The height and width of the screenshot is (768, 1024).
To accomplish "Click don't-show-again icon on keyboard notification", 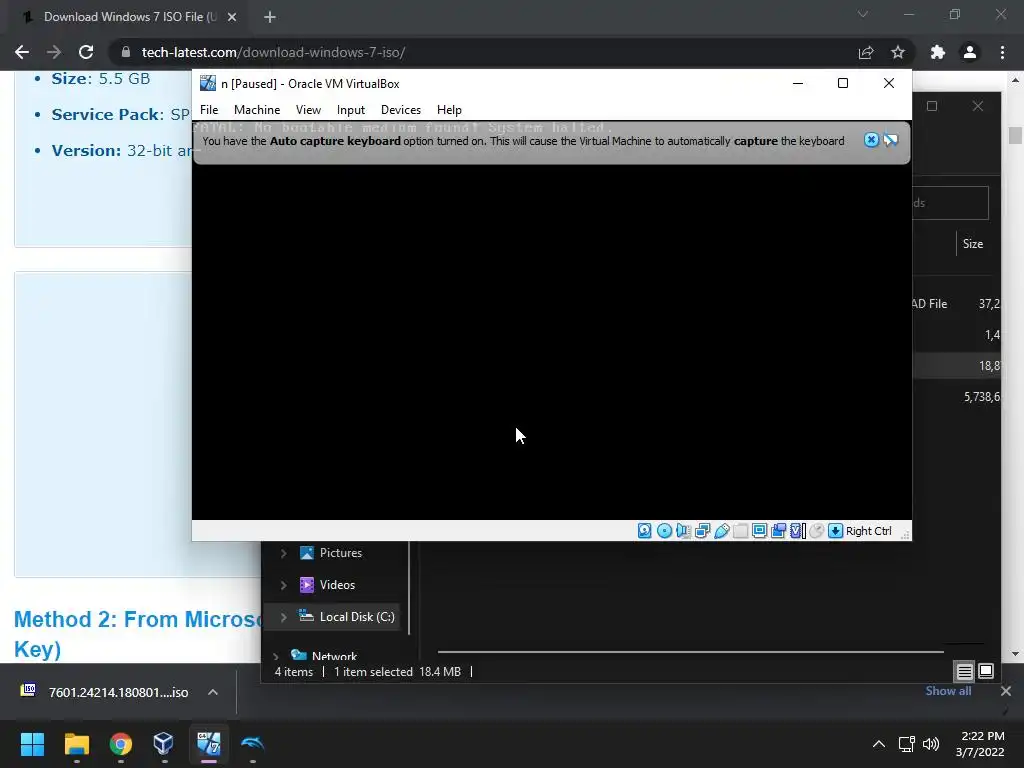I will click(891, 140).
